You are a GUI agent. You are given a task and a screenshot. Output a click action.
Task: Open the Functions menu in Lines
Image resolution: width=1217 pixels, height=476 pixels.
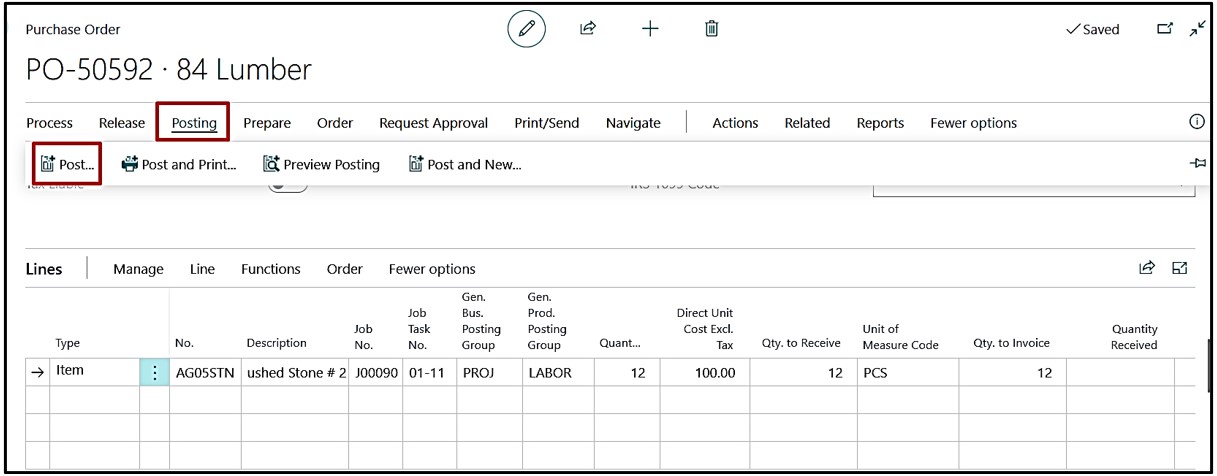click(x=270, y=269)
